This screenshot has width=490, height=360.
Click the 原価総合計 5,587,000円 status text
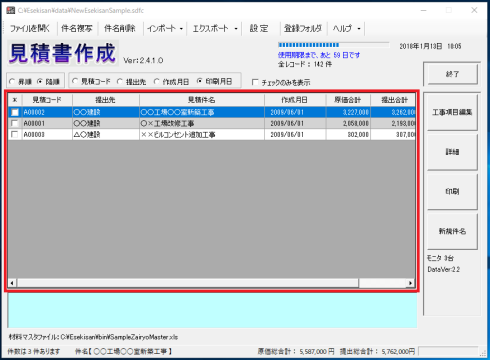click(x=296, y=351)
